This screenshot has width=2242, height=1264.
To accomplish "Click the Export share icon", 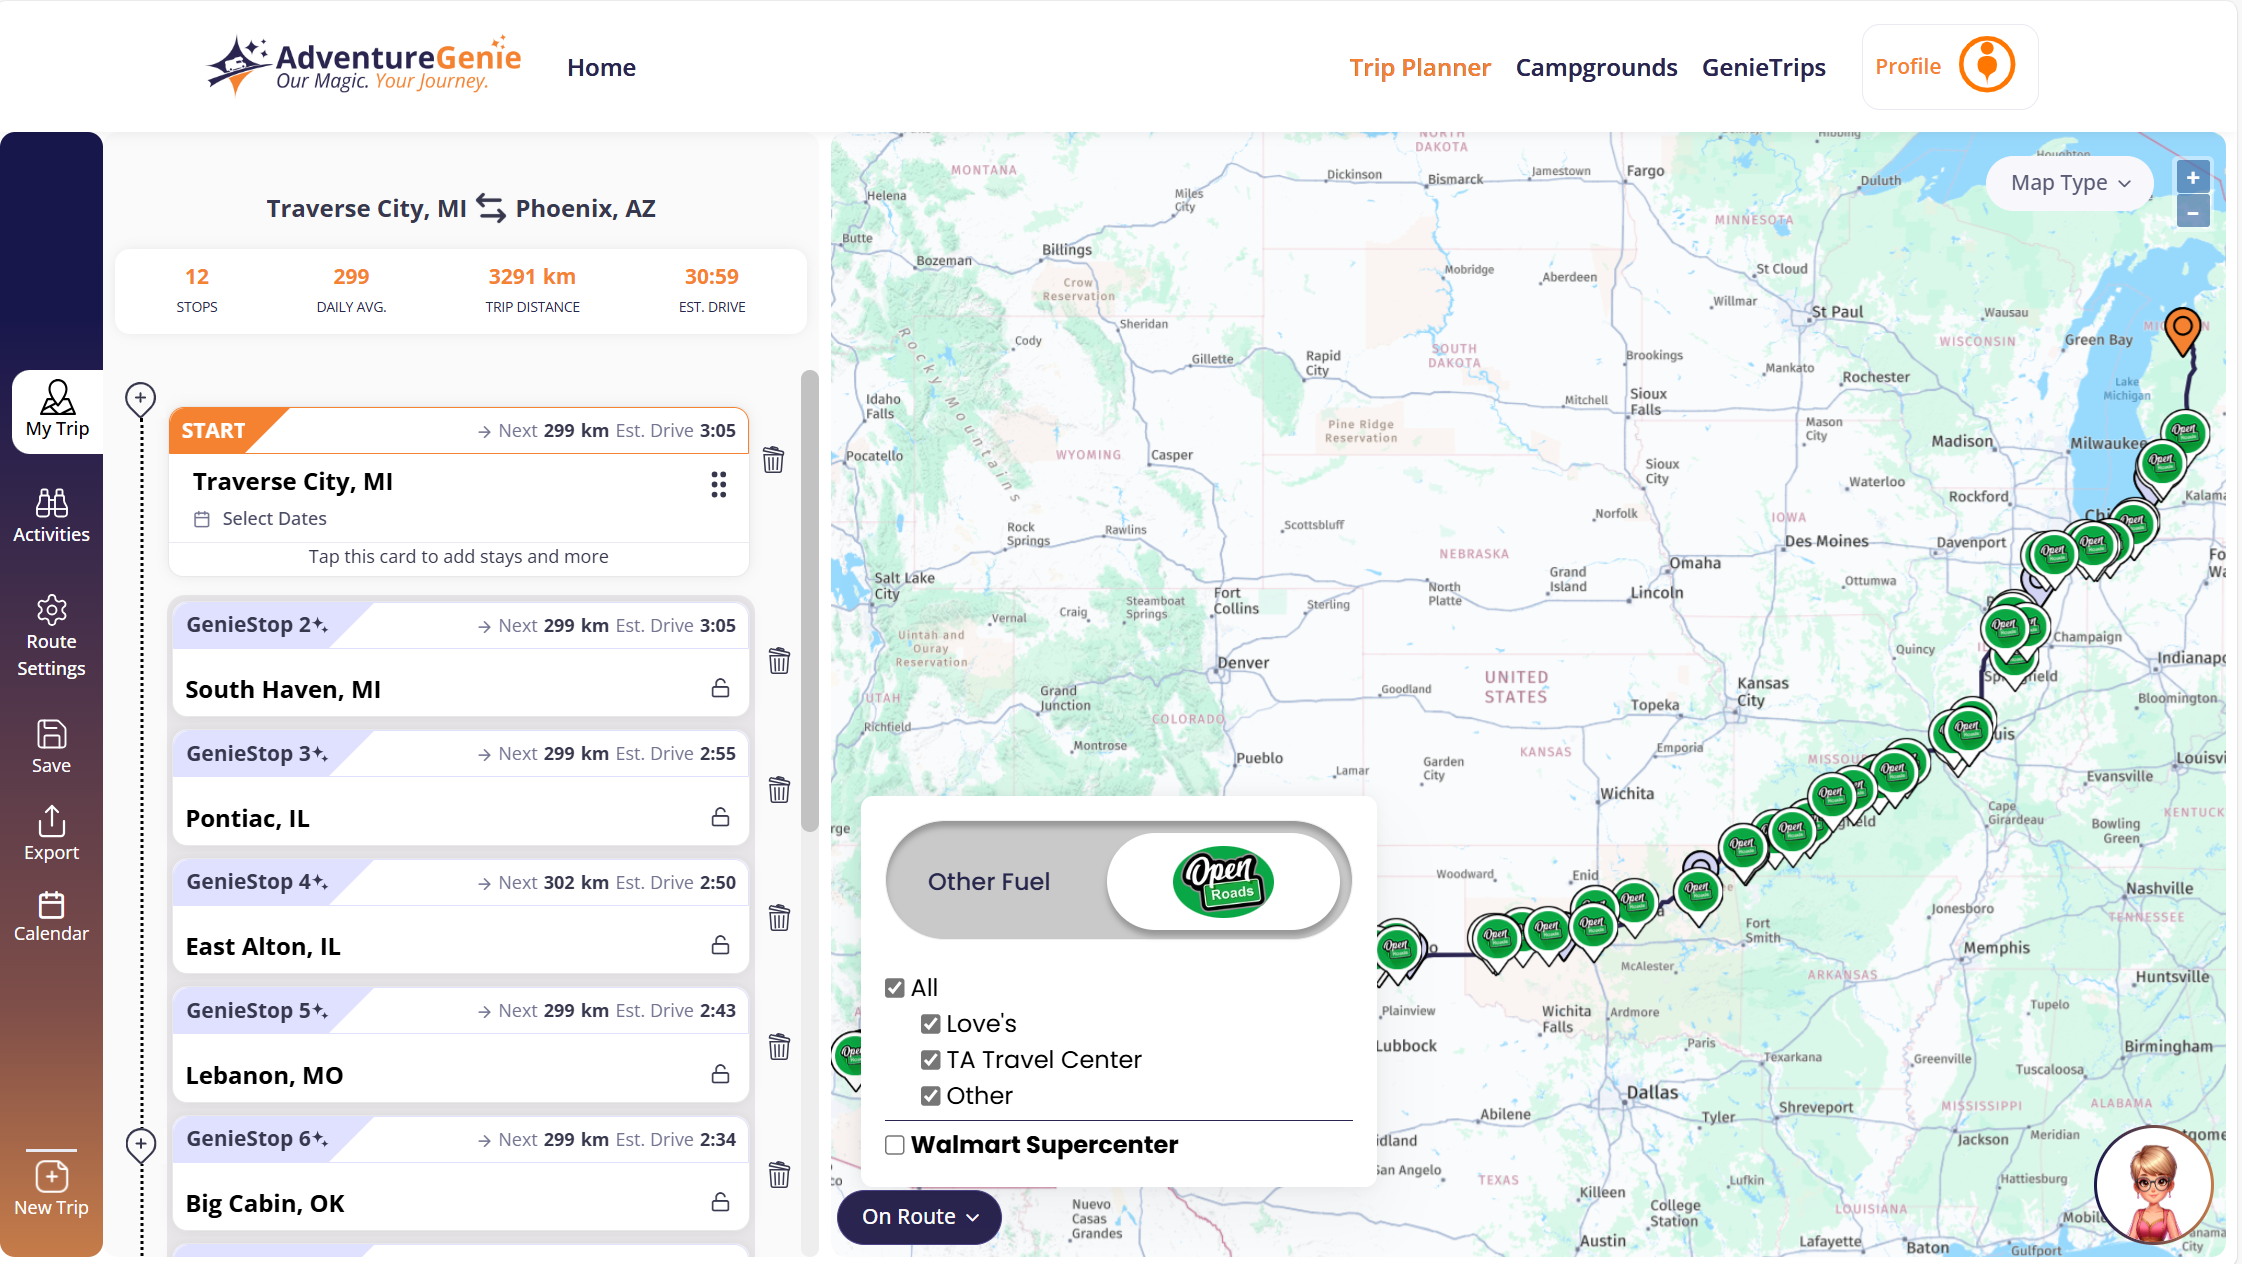I will (x=51, y=821).
